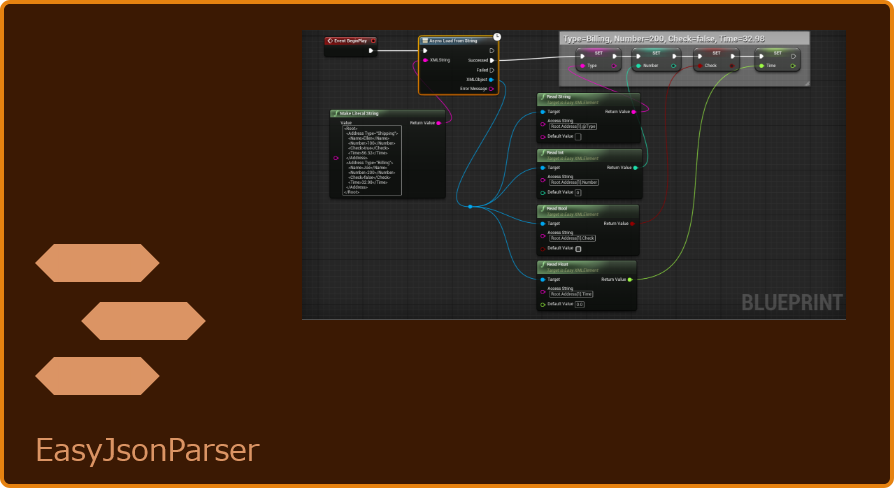This screenshot has height=488, width=894.
Task: Click Read Float Target pin
Action: 543,280
